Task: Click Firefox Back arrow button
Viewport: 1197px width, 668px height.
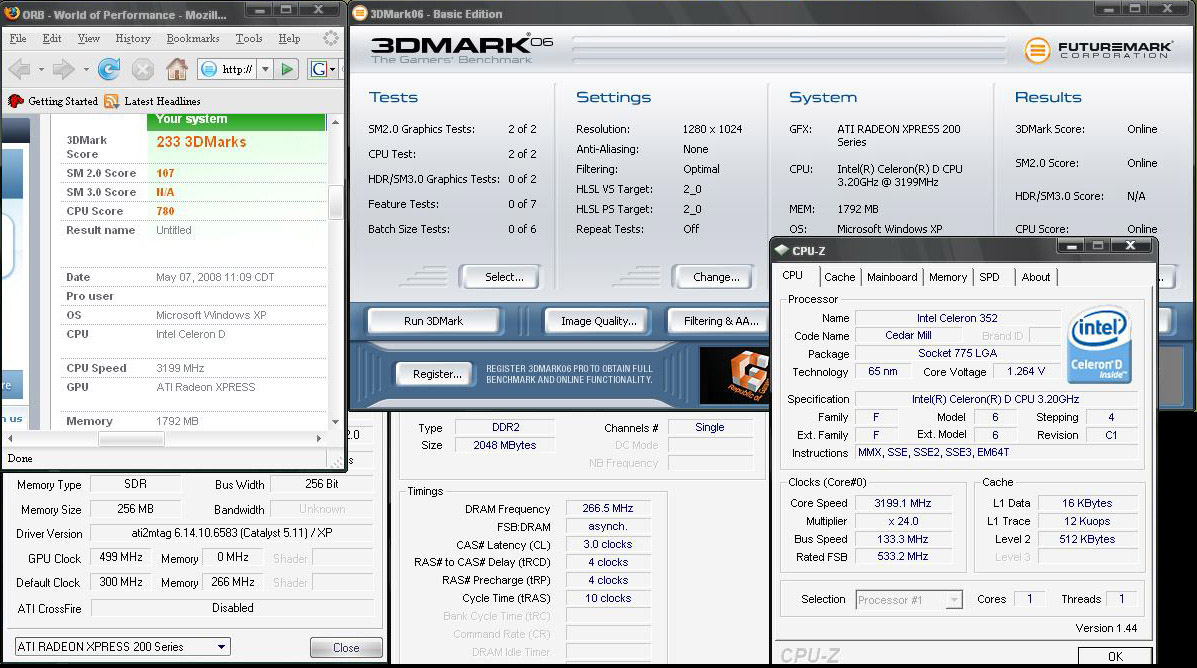Action: pyautogui.click(x=19, y=69)
